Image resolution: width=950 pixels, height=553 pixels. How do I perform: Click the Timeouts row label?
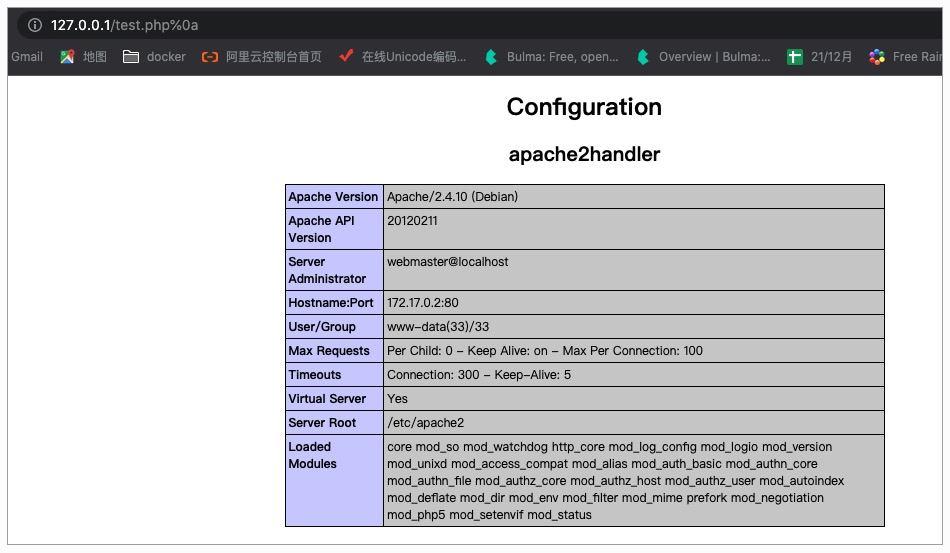(x=315, y=375)
